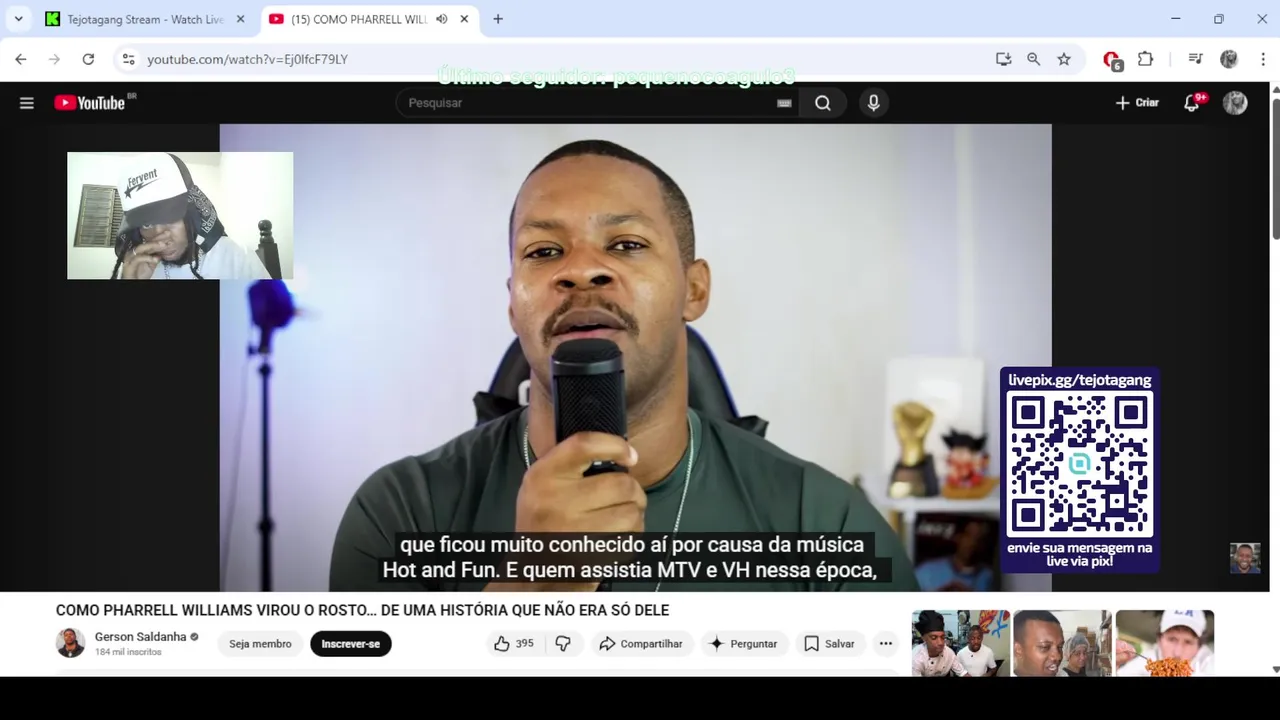This screenshot has height=720, width=1280.
Task: Click the video player to pause
Action: tap(635, 357)
